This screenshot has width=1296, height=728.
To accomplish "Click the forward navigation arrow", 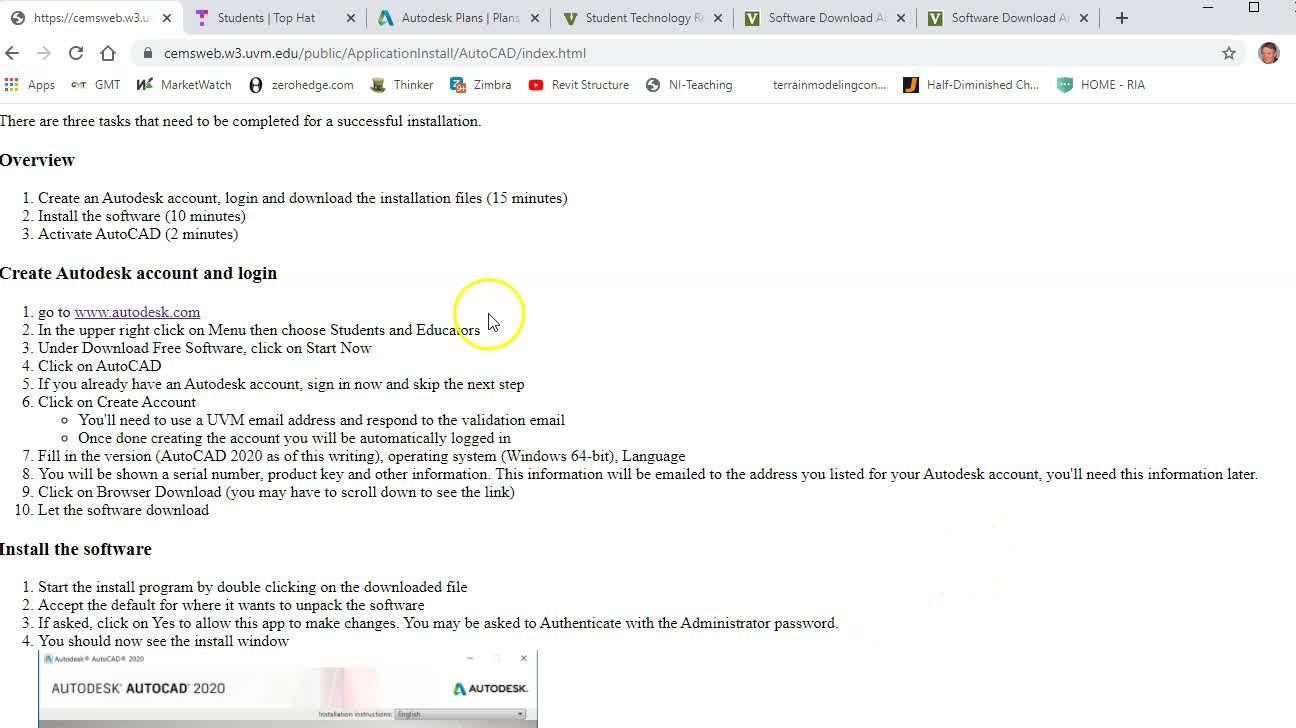I will coord(44,53).
